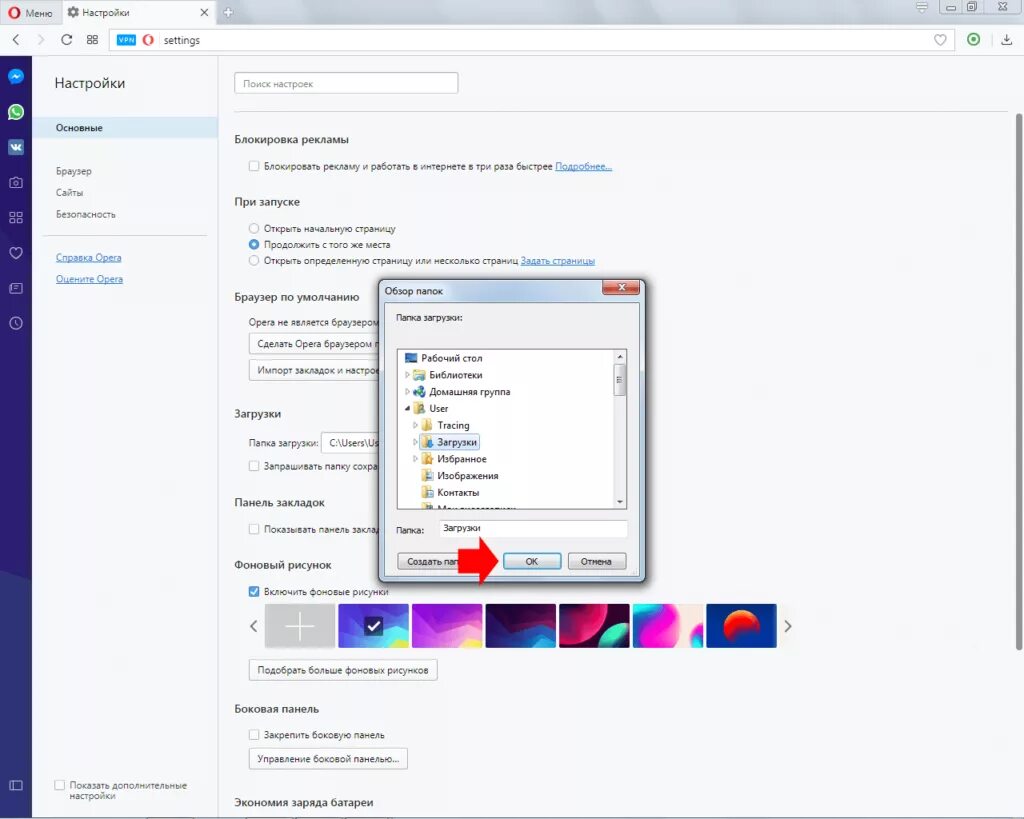Add custom wallpaper with plus tile

coord(300,626)
